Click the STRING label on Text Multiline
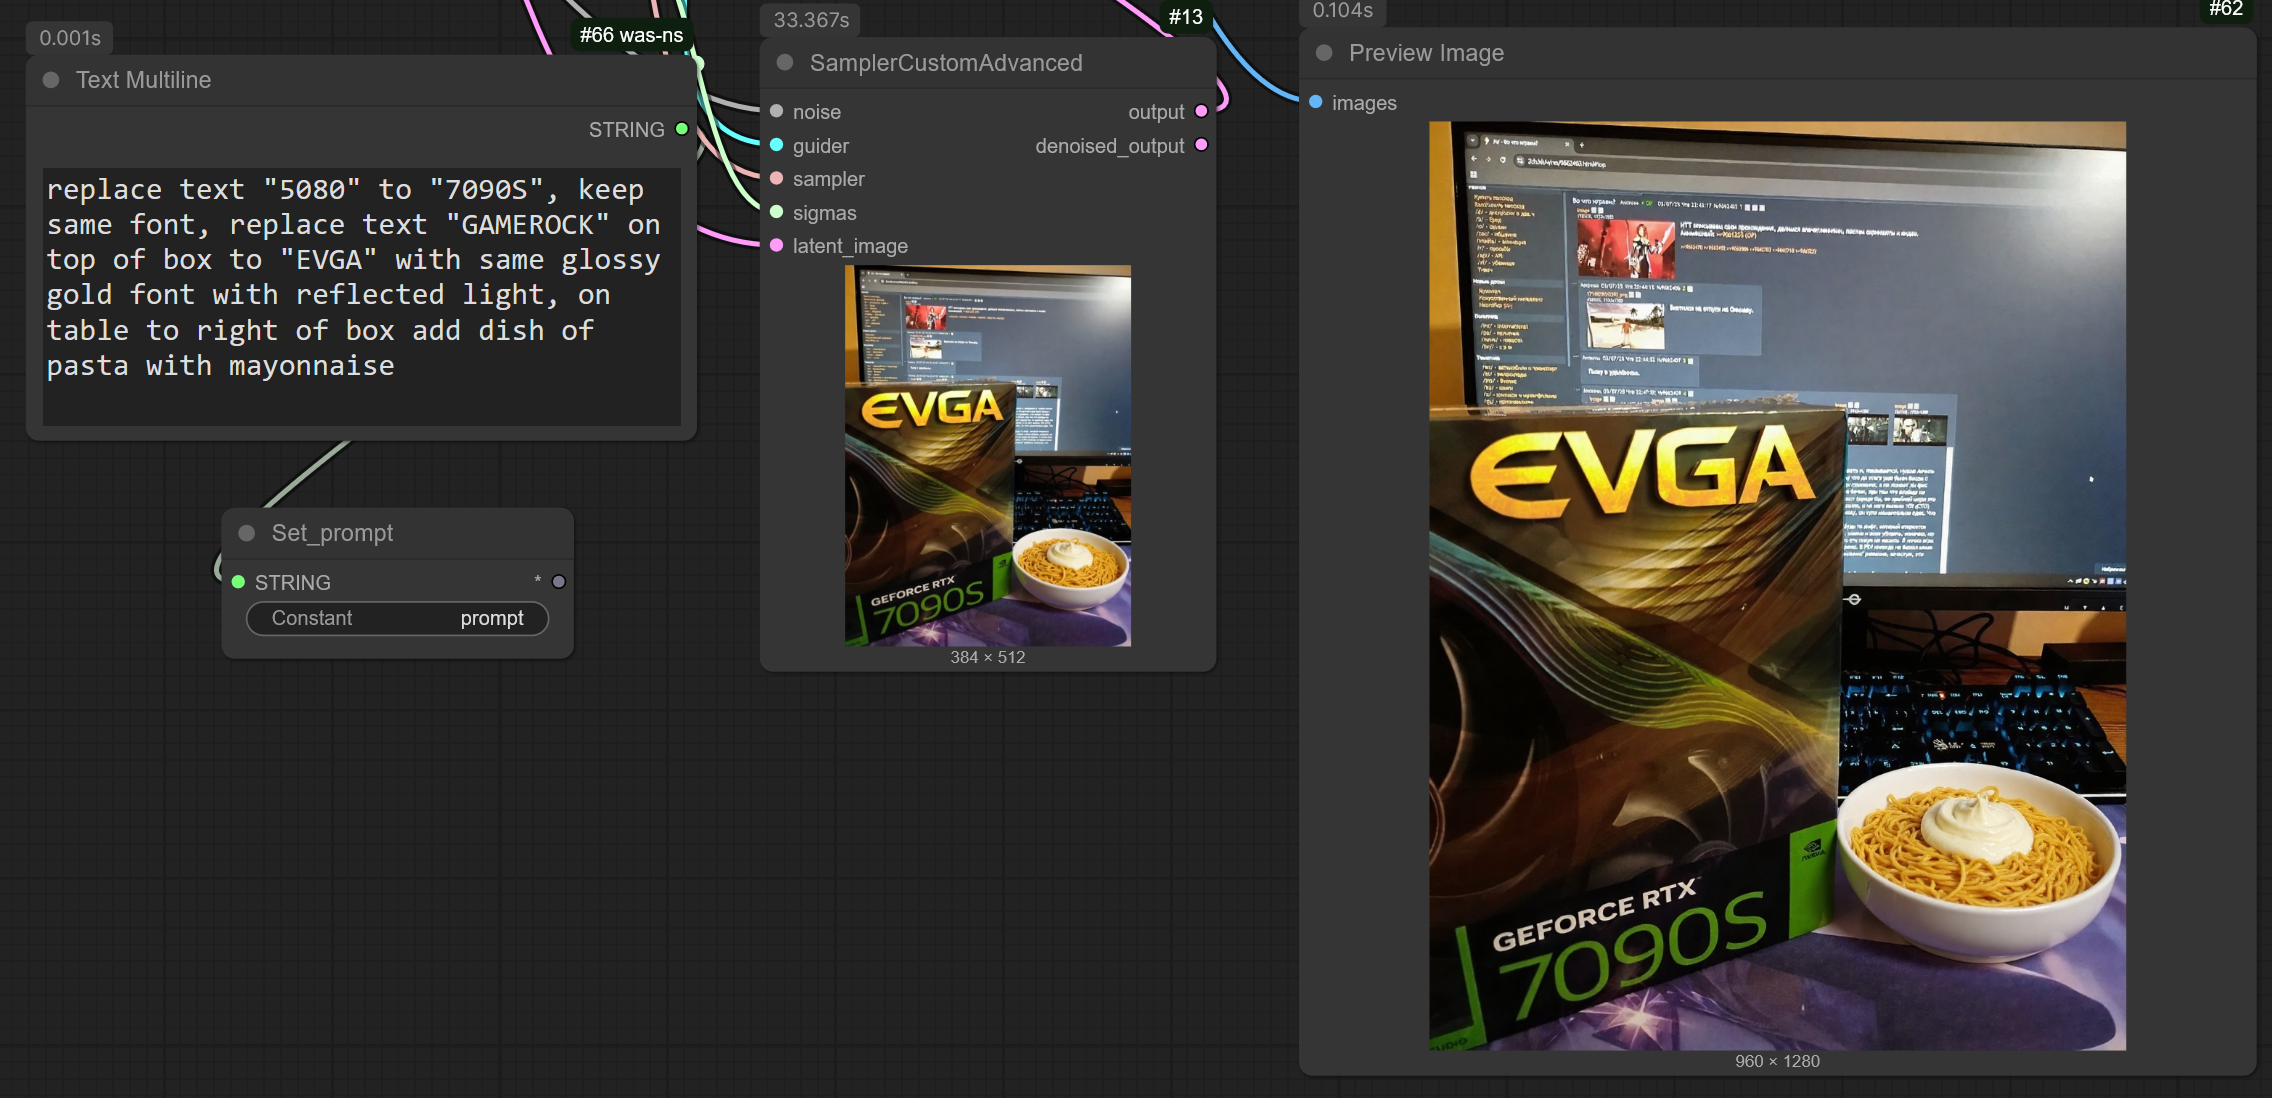2272x1098 pixels. pos(626,130)
